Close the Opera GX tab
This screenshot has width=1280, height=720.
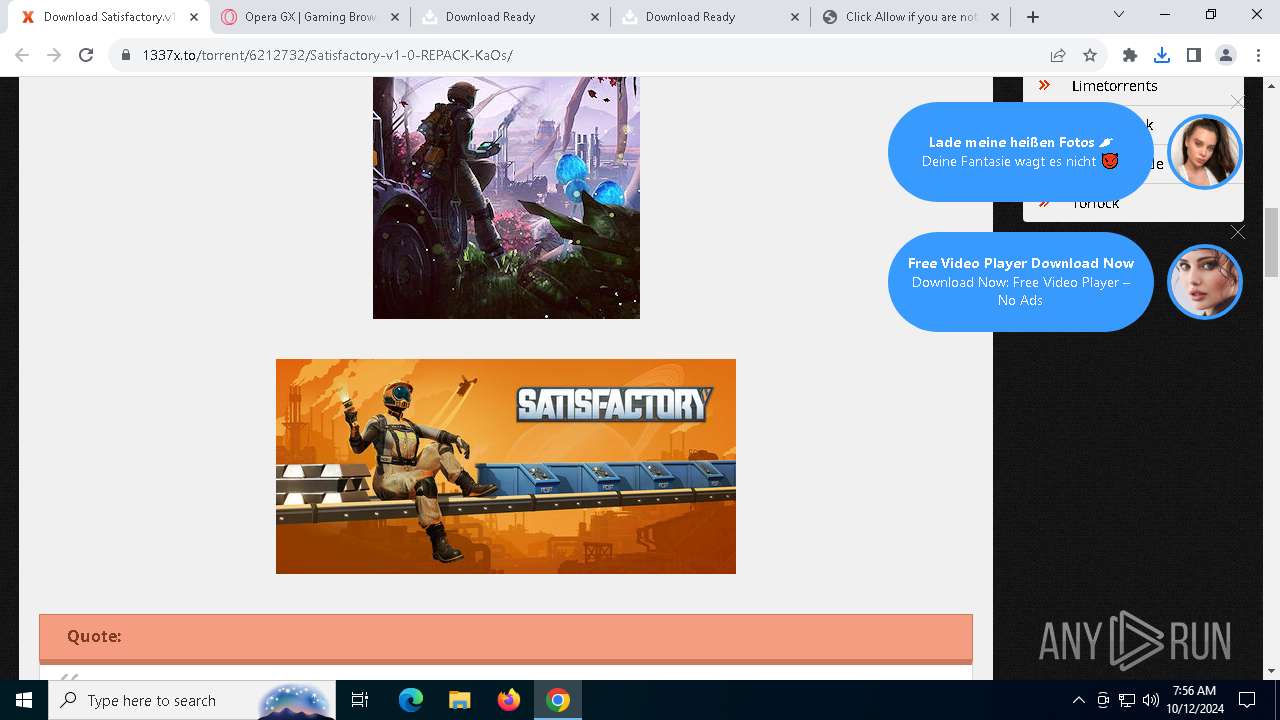click(394, 17)
